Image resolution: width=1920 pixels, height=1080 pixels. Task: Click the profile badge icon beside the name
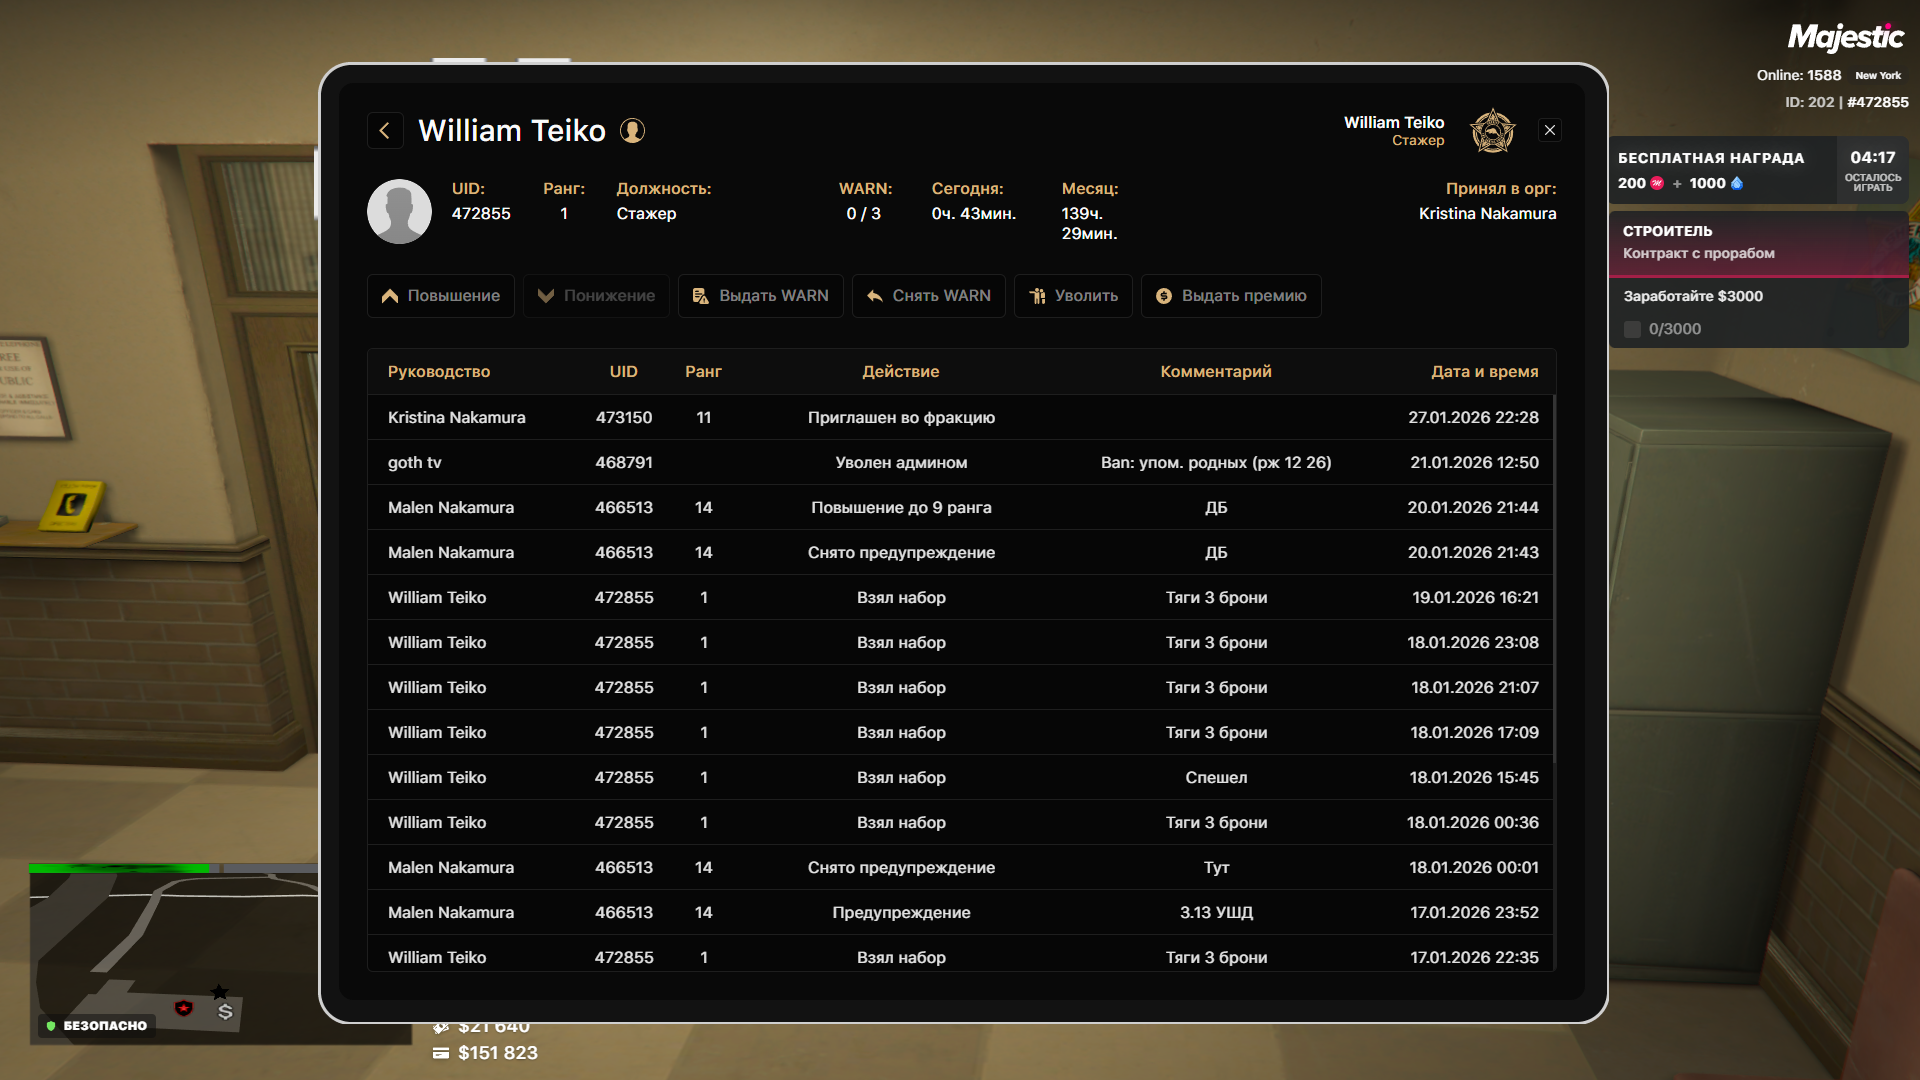(x=632, y=131)
